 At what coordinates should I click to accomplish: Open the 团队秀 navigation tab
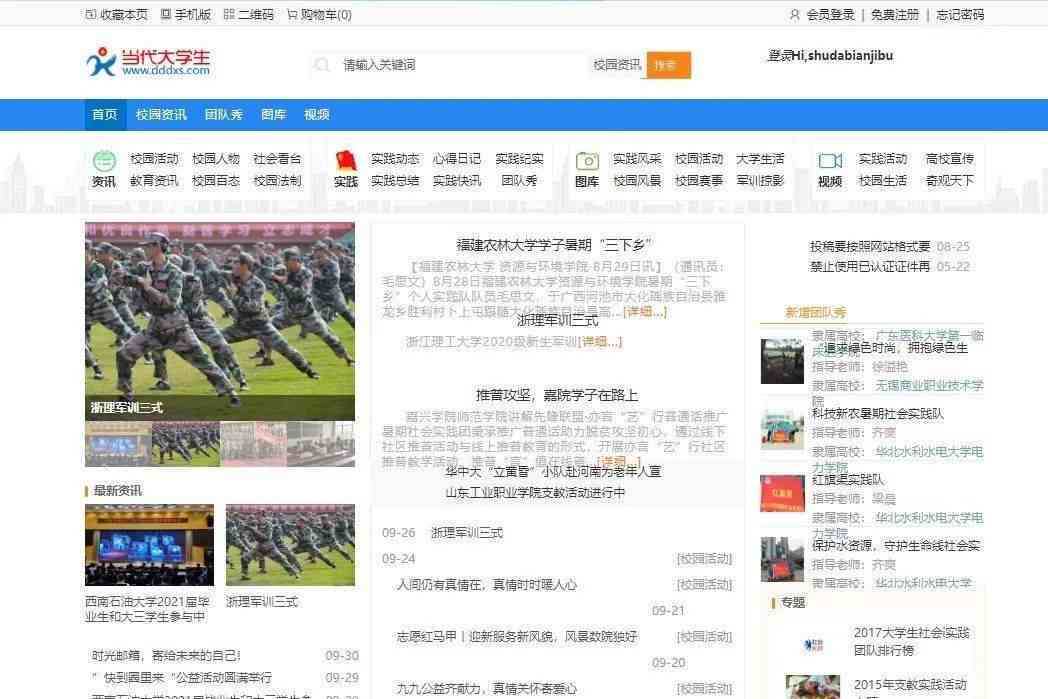pos(223,115)
